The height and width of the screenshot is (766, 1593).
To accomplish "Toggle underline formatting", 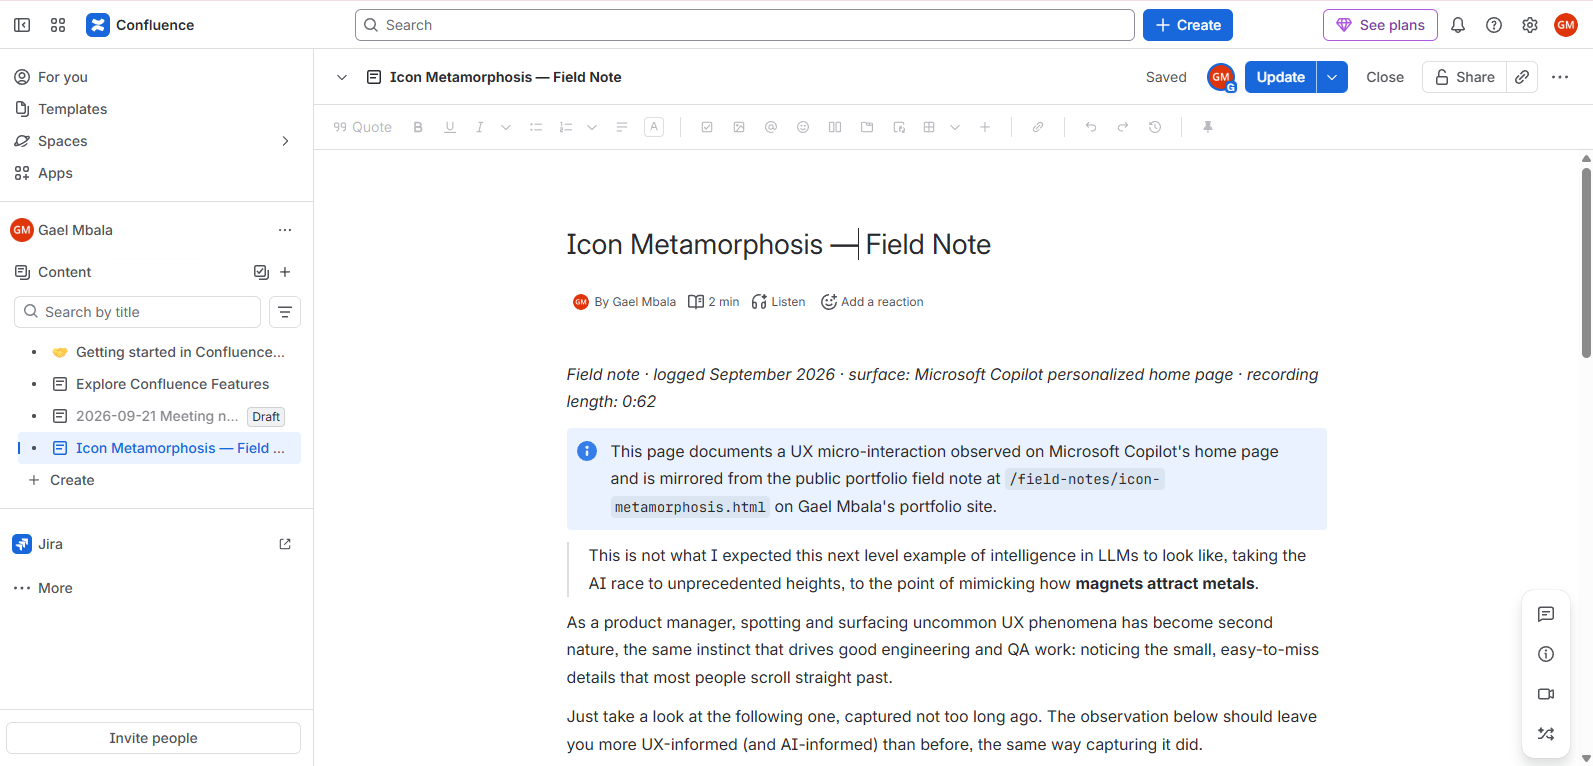I will click(450, 127).
